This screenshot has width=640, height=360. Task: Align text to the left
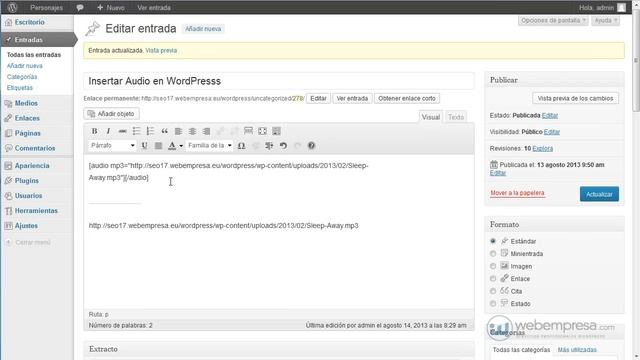click(x=178, y=131)
